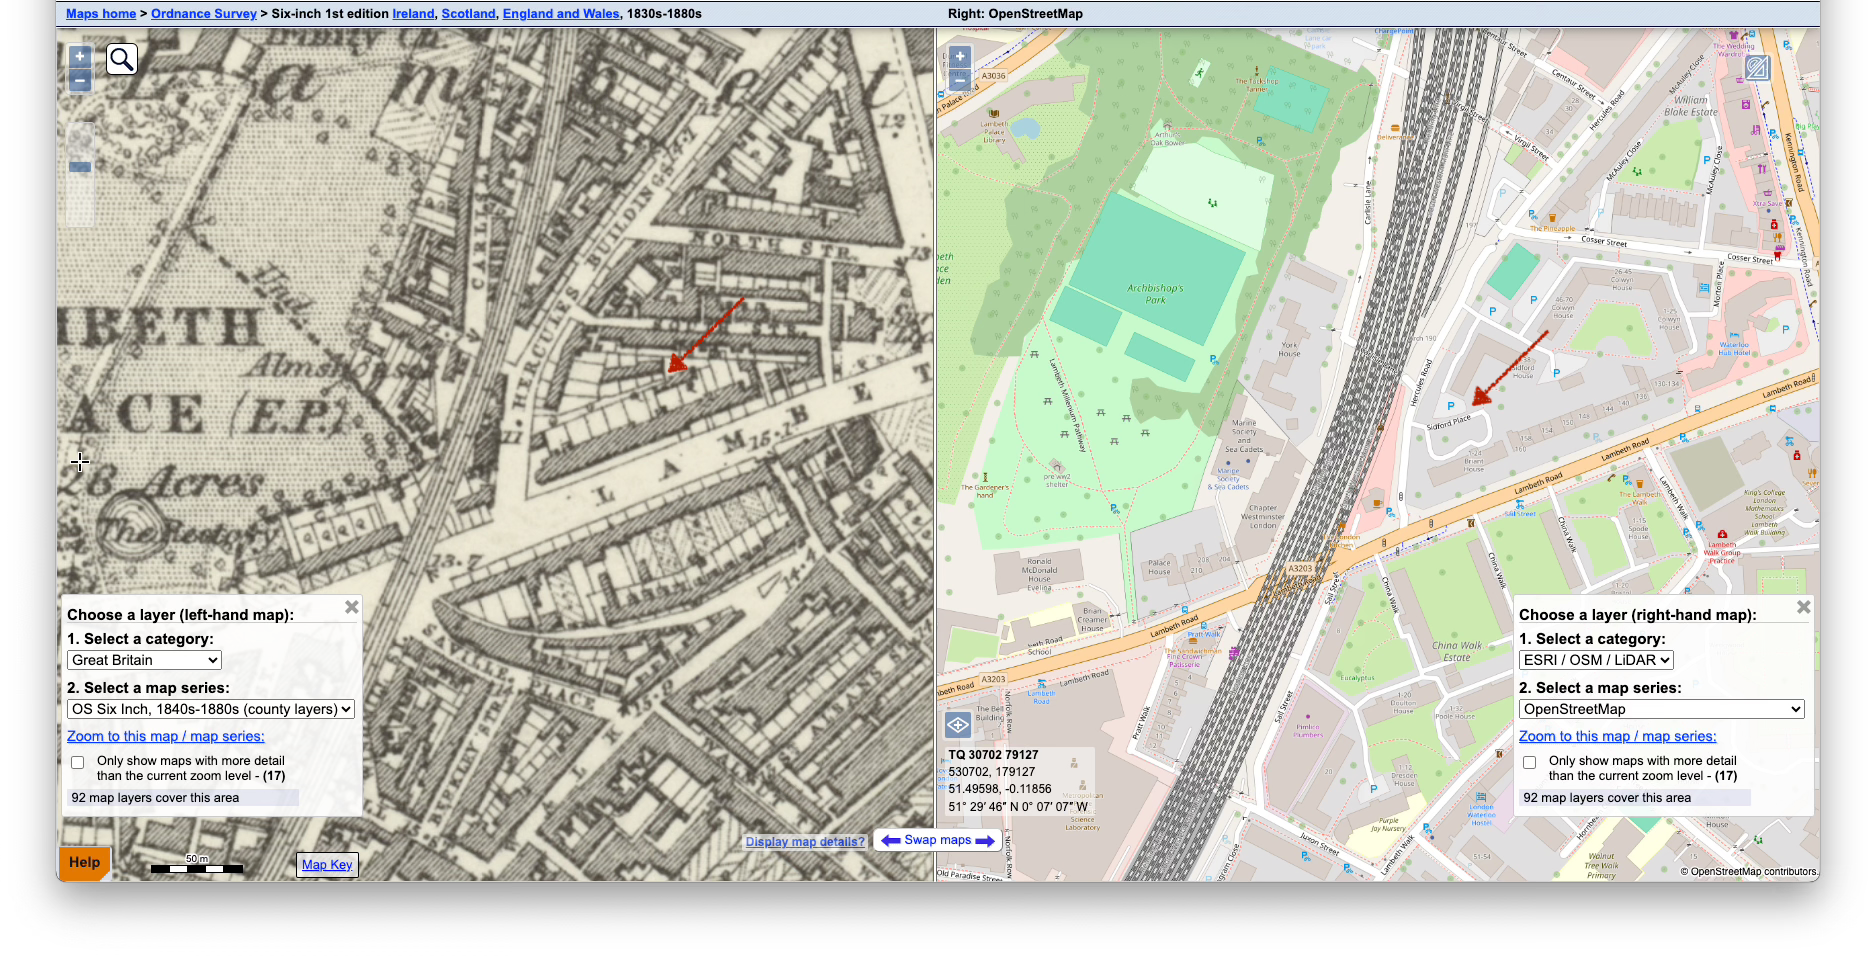
Task: Adjust the left map transparency slider handle
Action: click(80, 167)
